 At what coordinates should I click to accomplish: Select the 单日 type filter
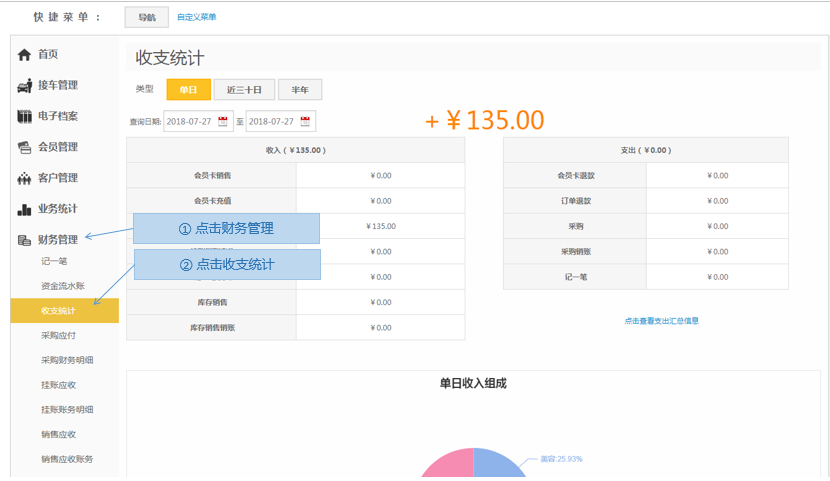[x=188, y=90]
